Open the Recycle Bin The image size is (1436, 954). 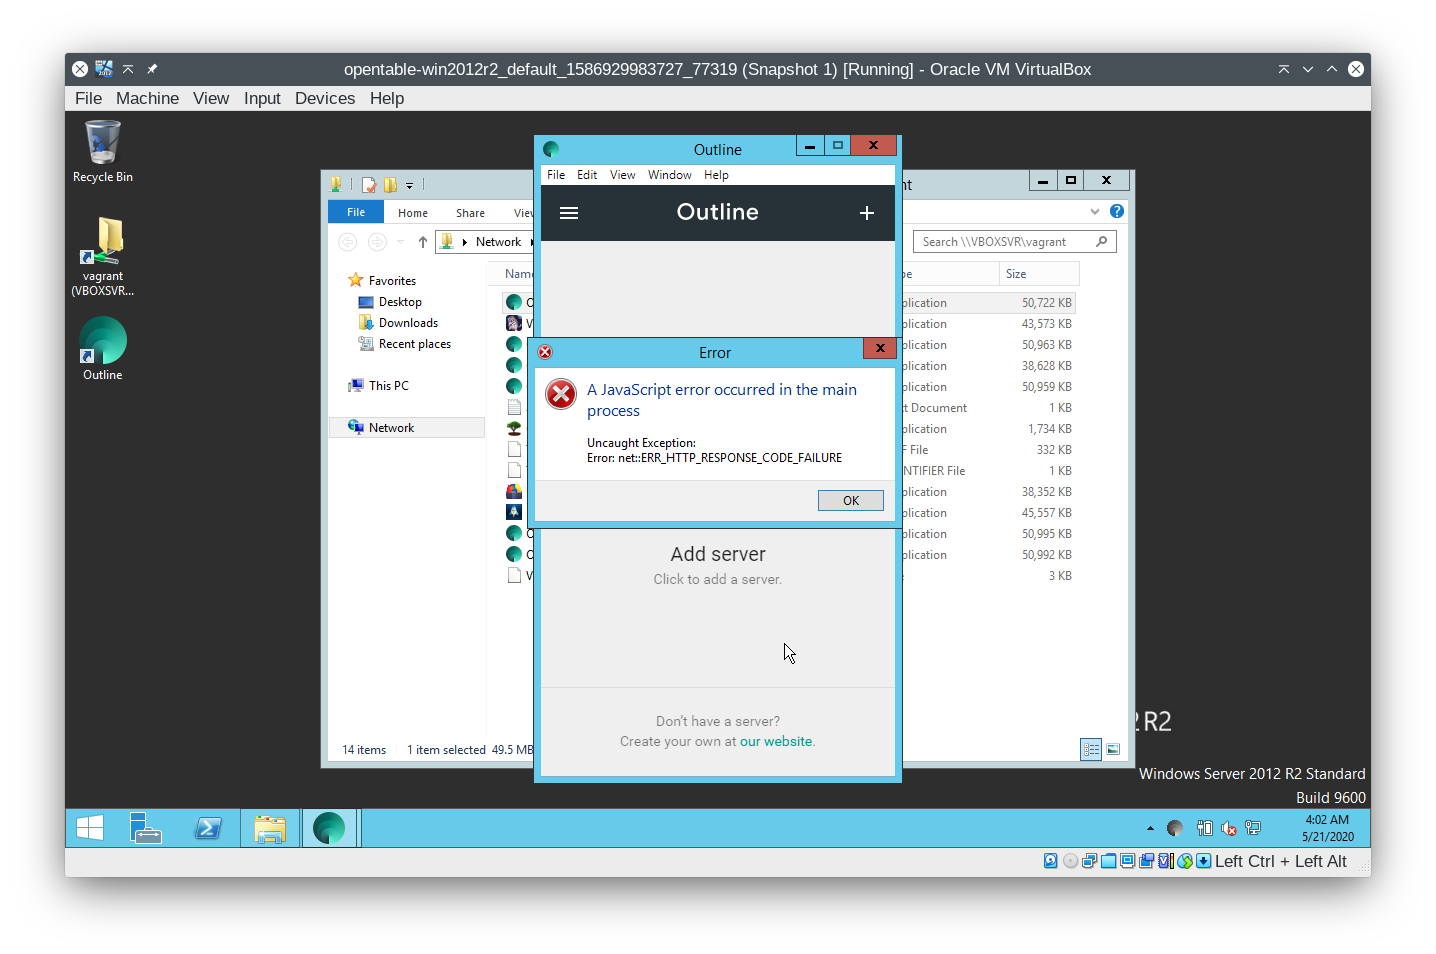pos(102,140)
